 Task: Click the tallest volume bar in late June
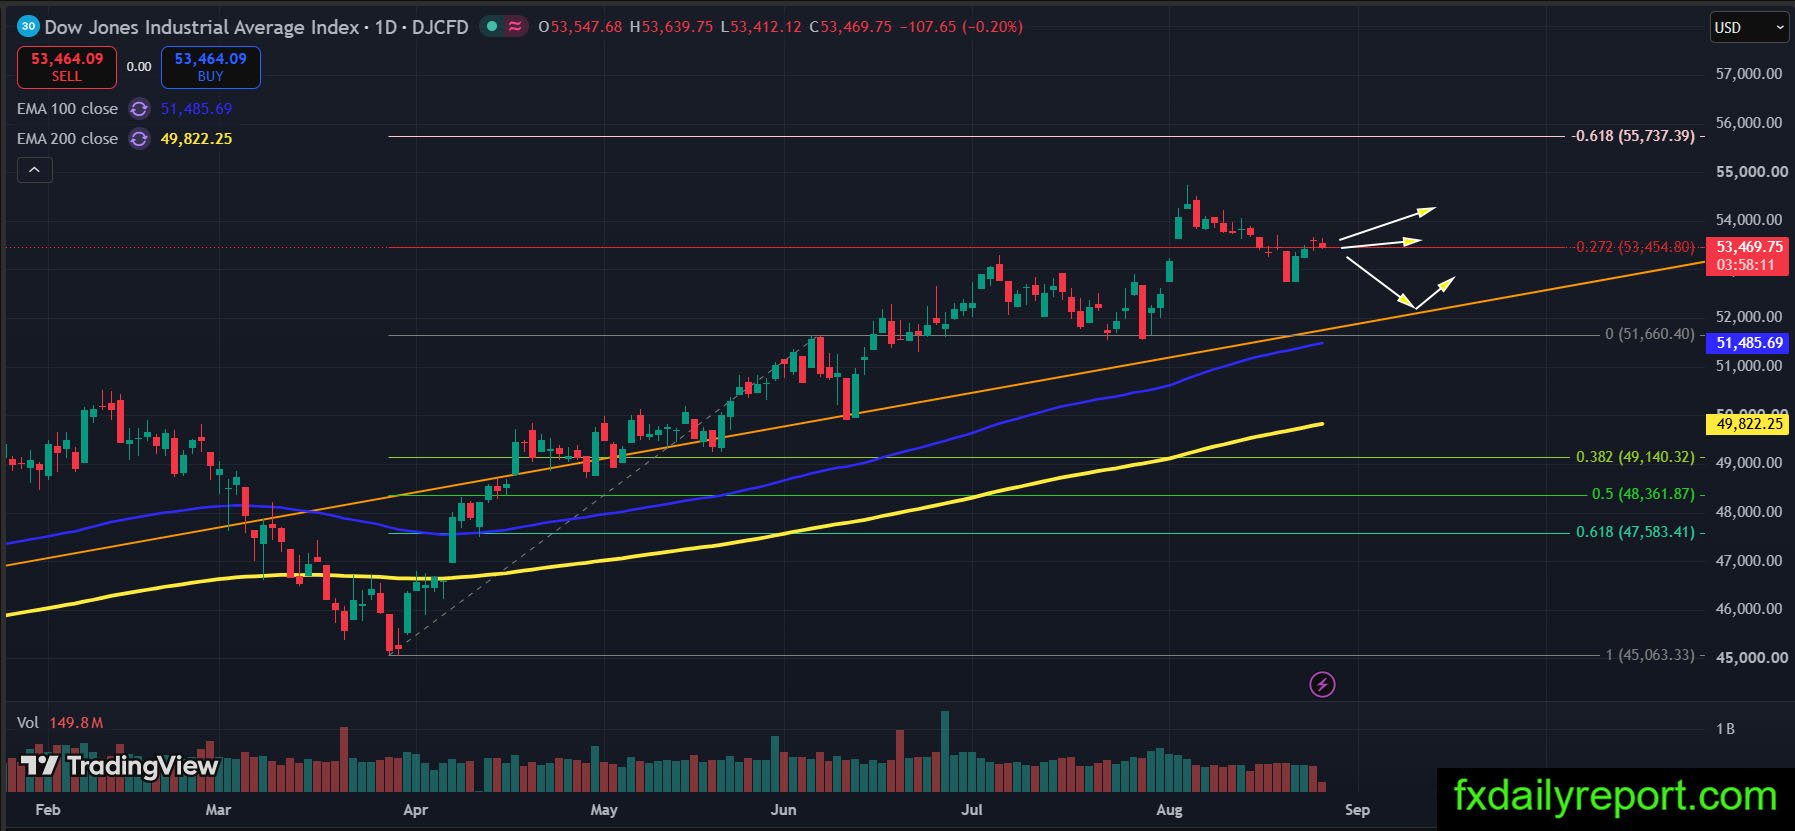[x=944, y=752]
